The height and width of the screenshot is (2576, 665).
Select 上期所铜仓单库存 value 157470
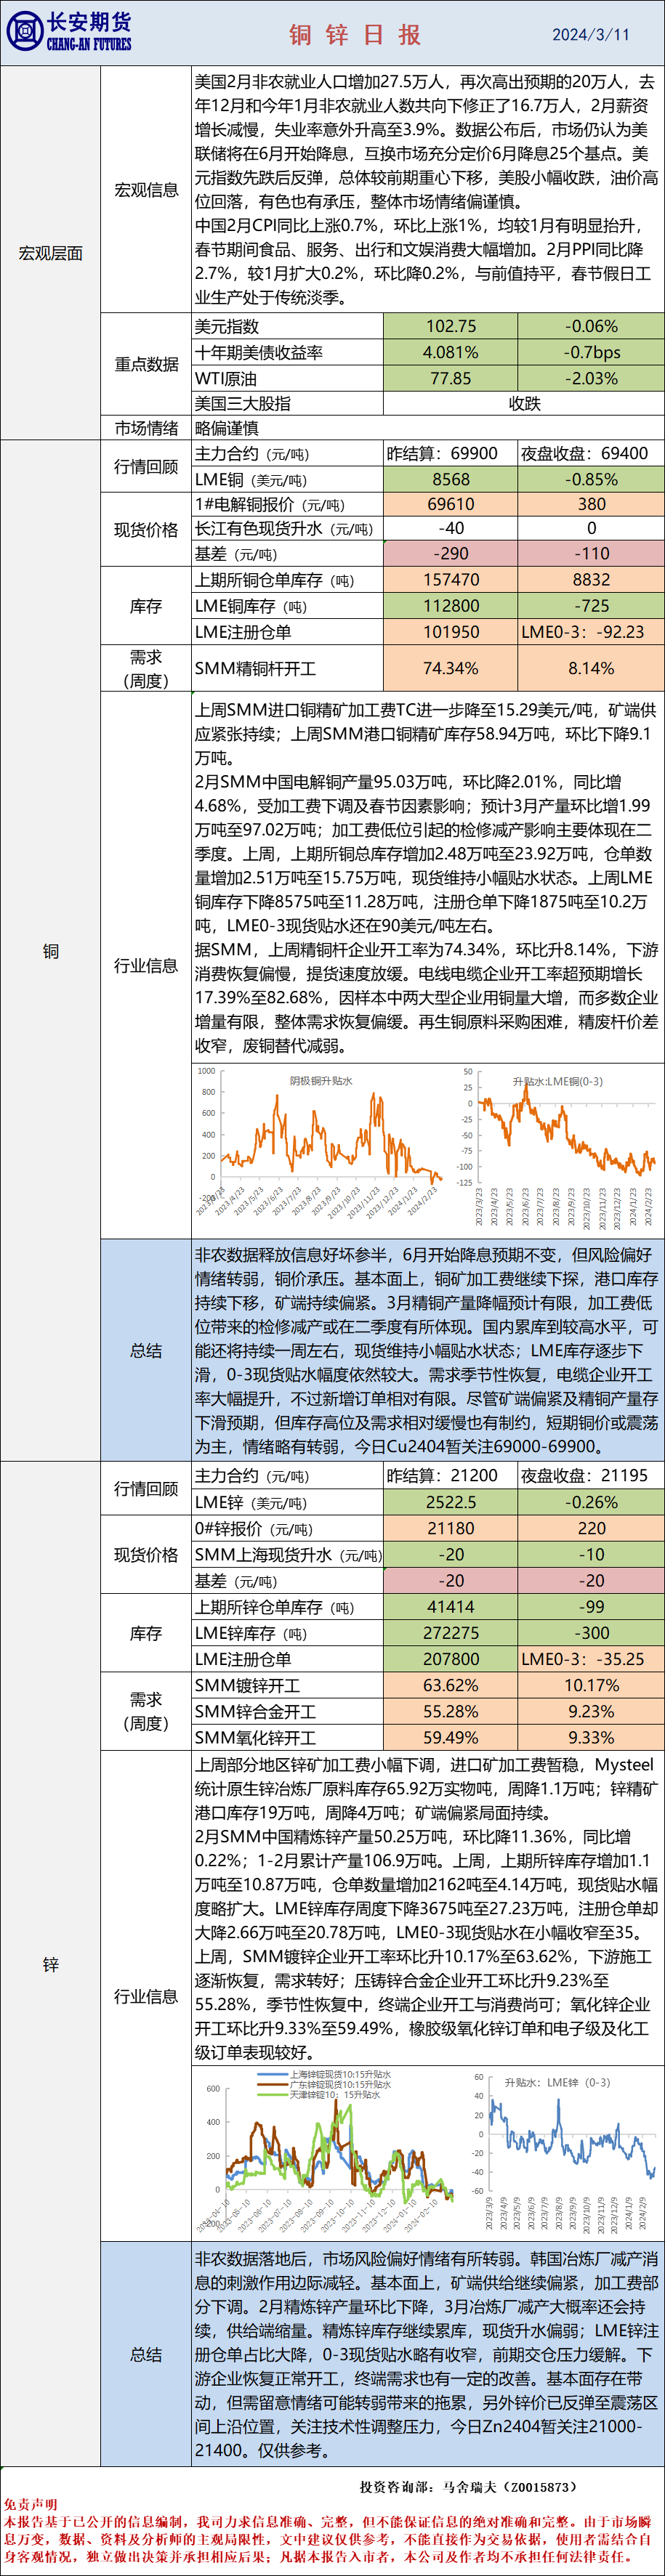click(x=451, y=580)
